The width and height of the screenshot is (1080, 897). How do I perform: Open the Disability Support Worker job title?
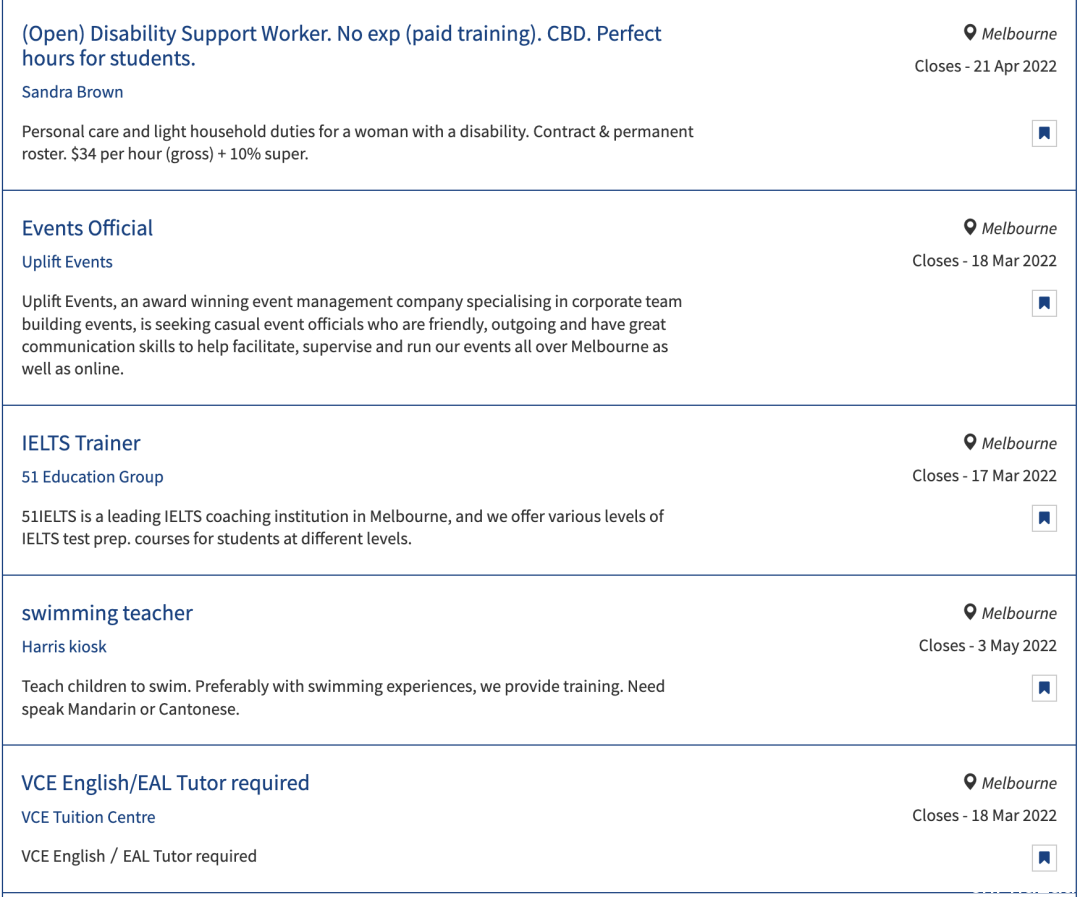point(341,45)
